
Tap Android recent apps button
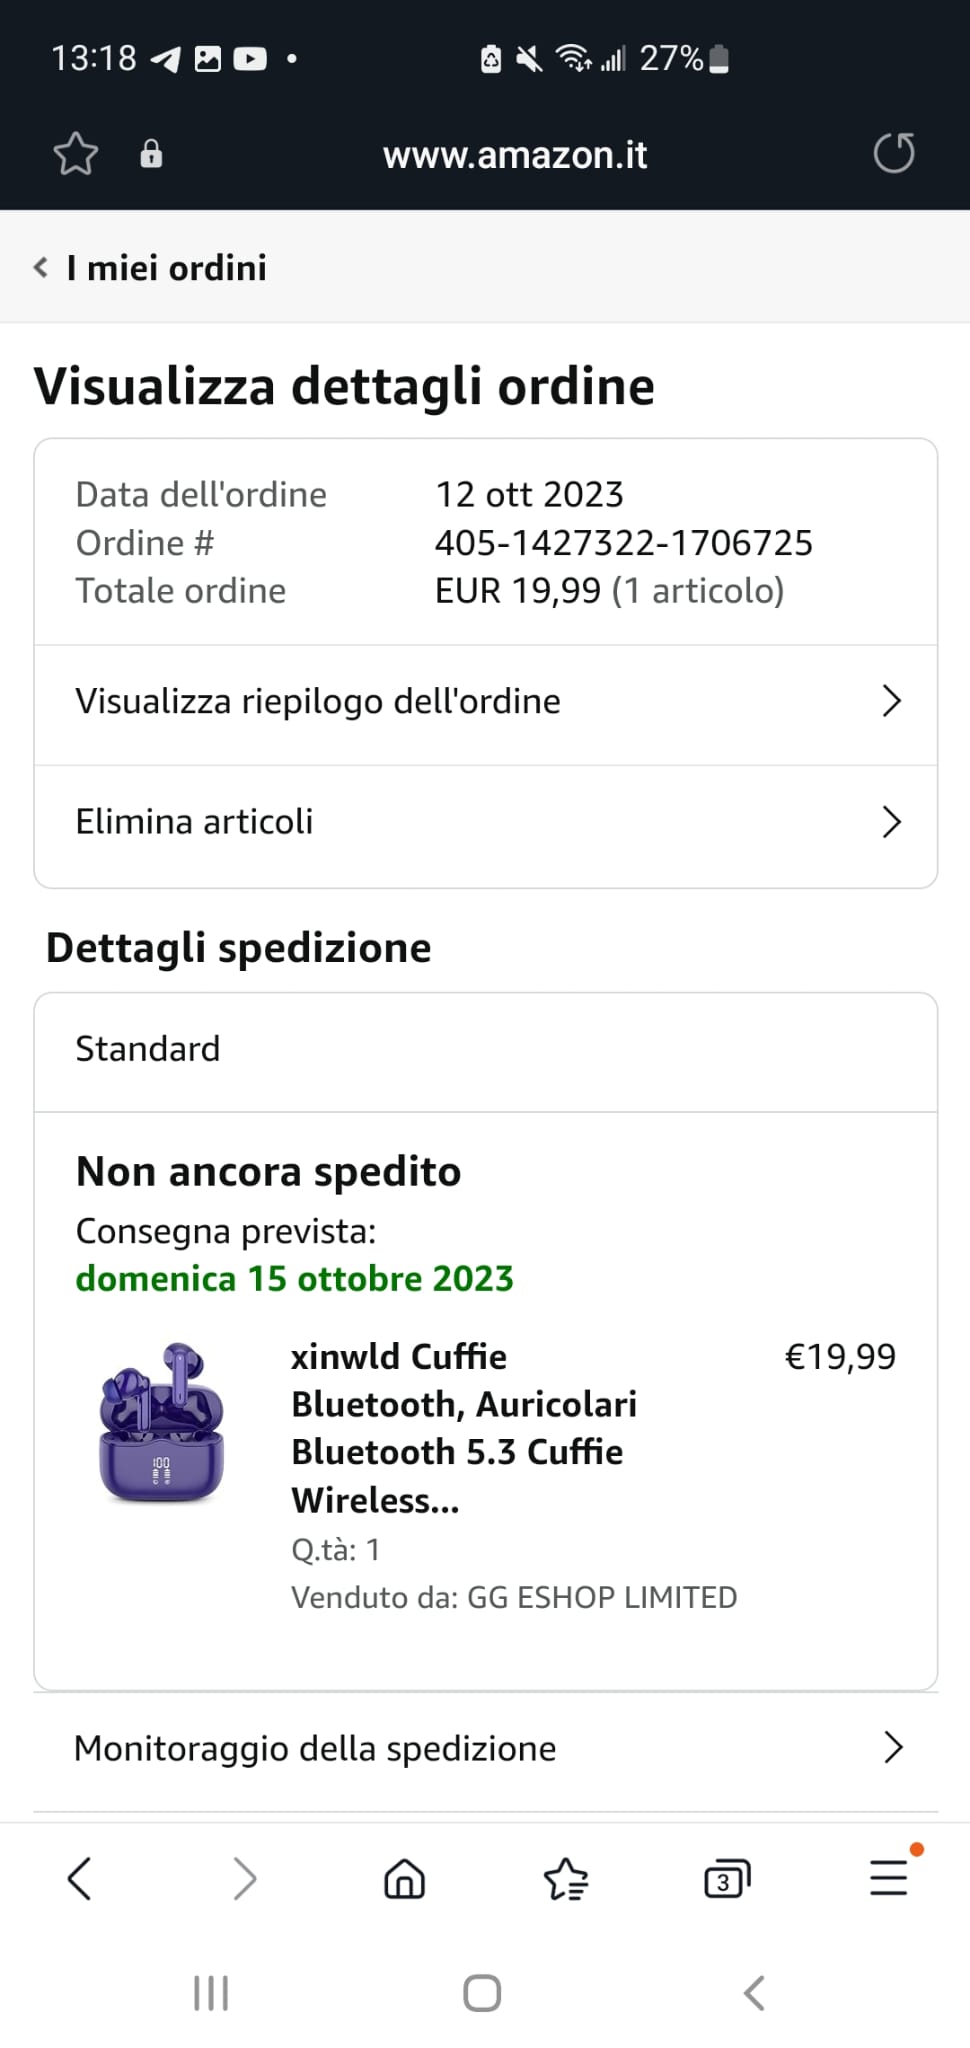[211, 1993]
